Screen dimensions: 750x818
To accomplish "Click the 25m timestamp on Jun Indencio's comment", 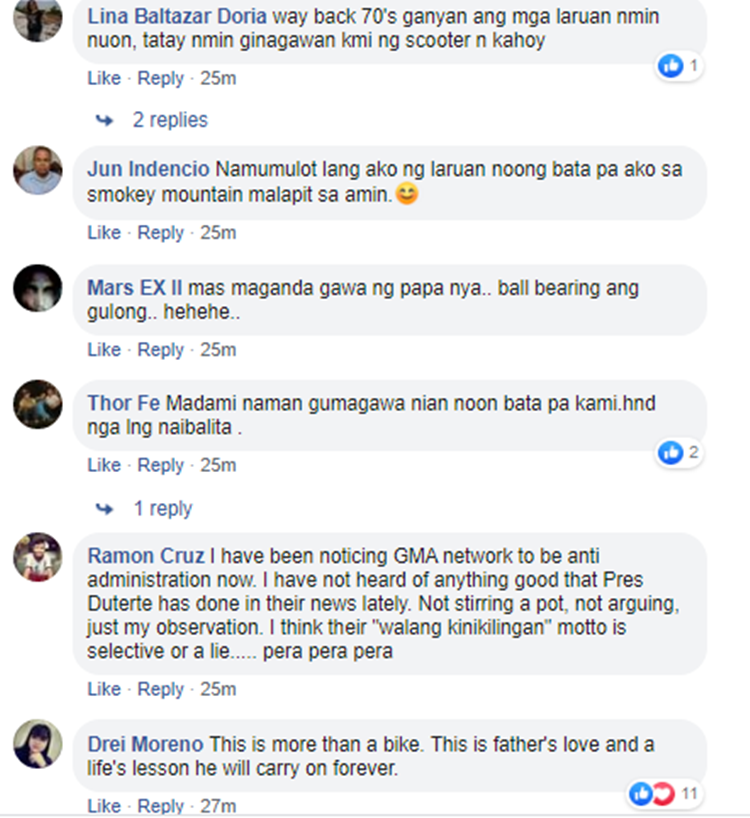I will (218, 233).
